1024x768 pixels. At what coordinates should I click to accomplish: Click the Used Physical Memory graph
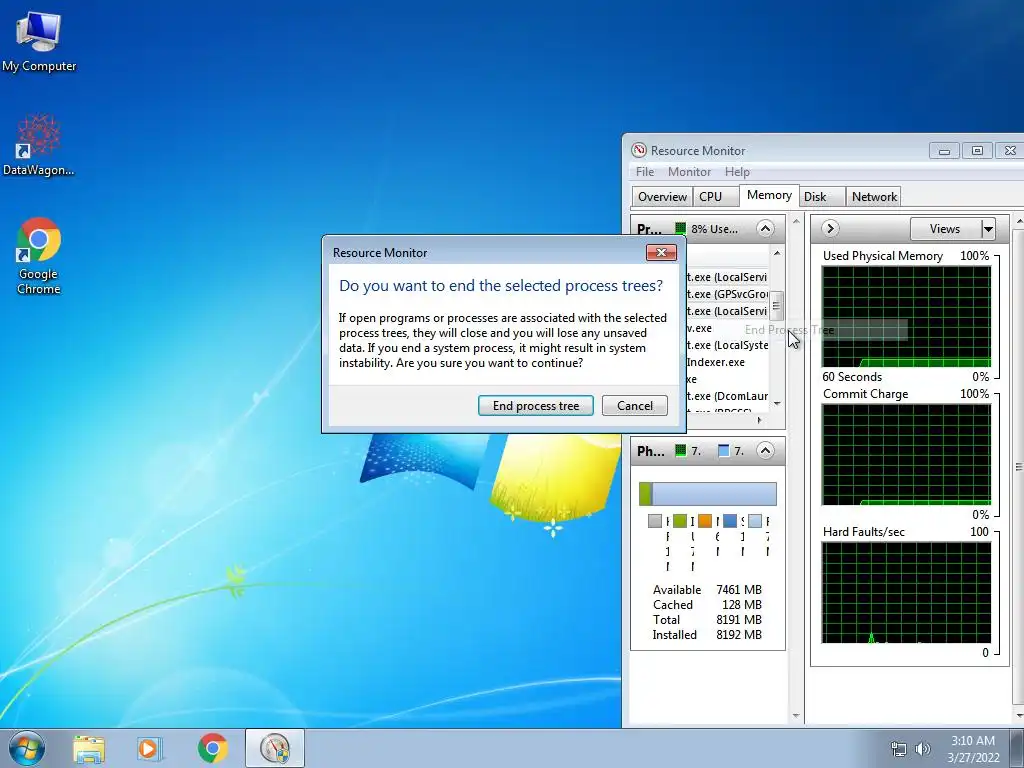click(906, 316)
